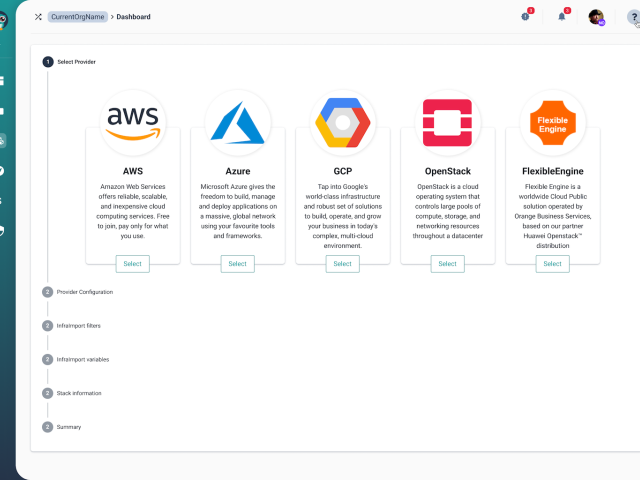
Task: Click the OpenStack card title
Action: (x=448, y=171)
